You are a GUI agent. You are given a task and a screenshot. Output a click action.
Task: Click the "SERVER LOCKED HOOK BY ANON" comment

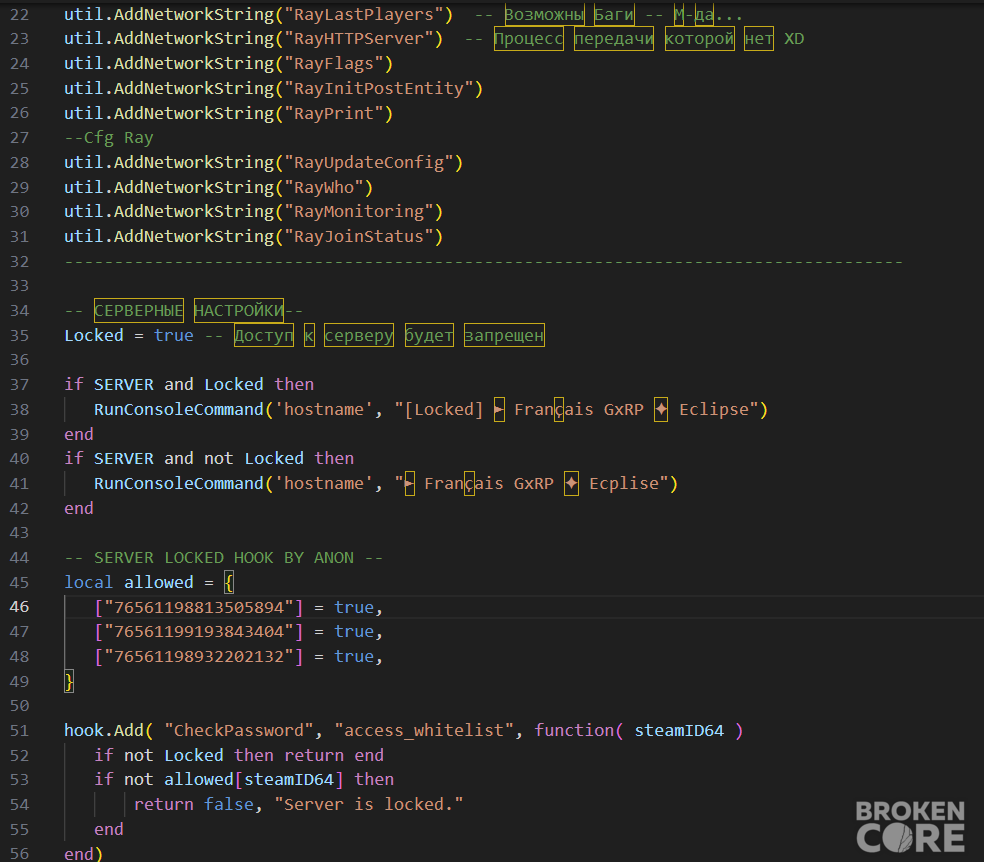(223, 557)
